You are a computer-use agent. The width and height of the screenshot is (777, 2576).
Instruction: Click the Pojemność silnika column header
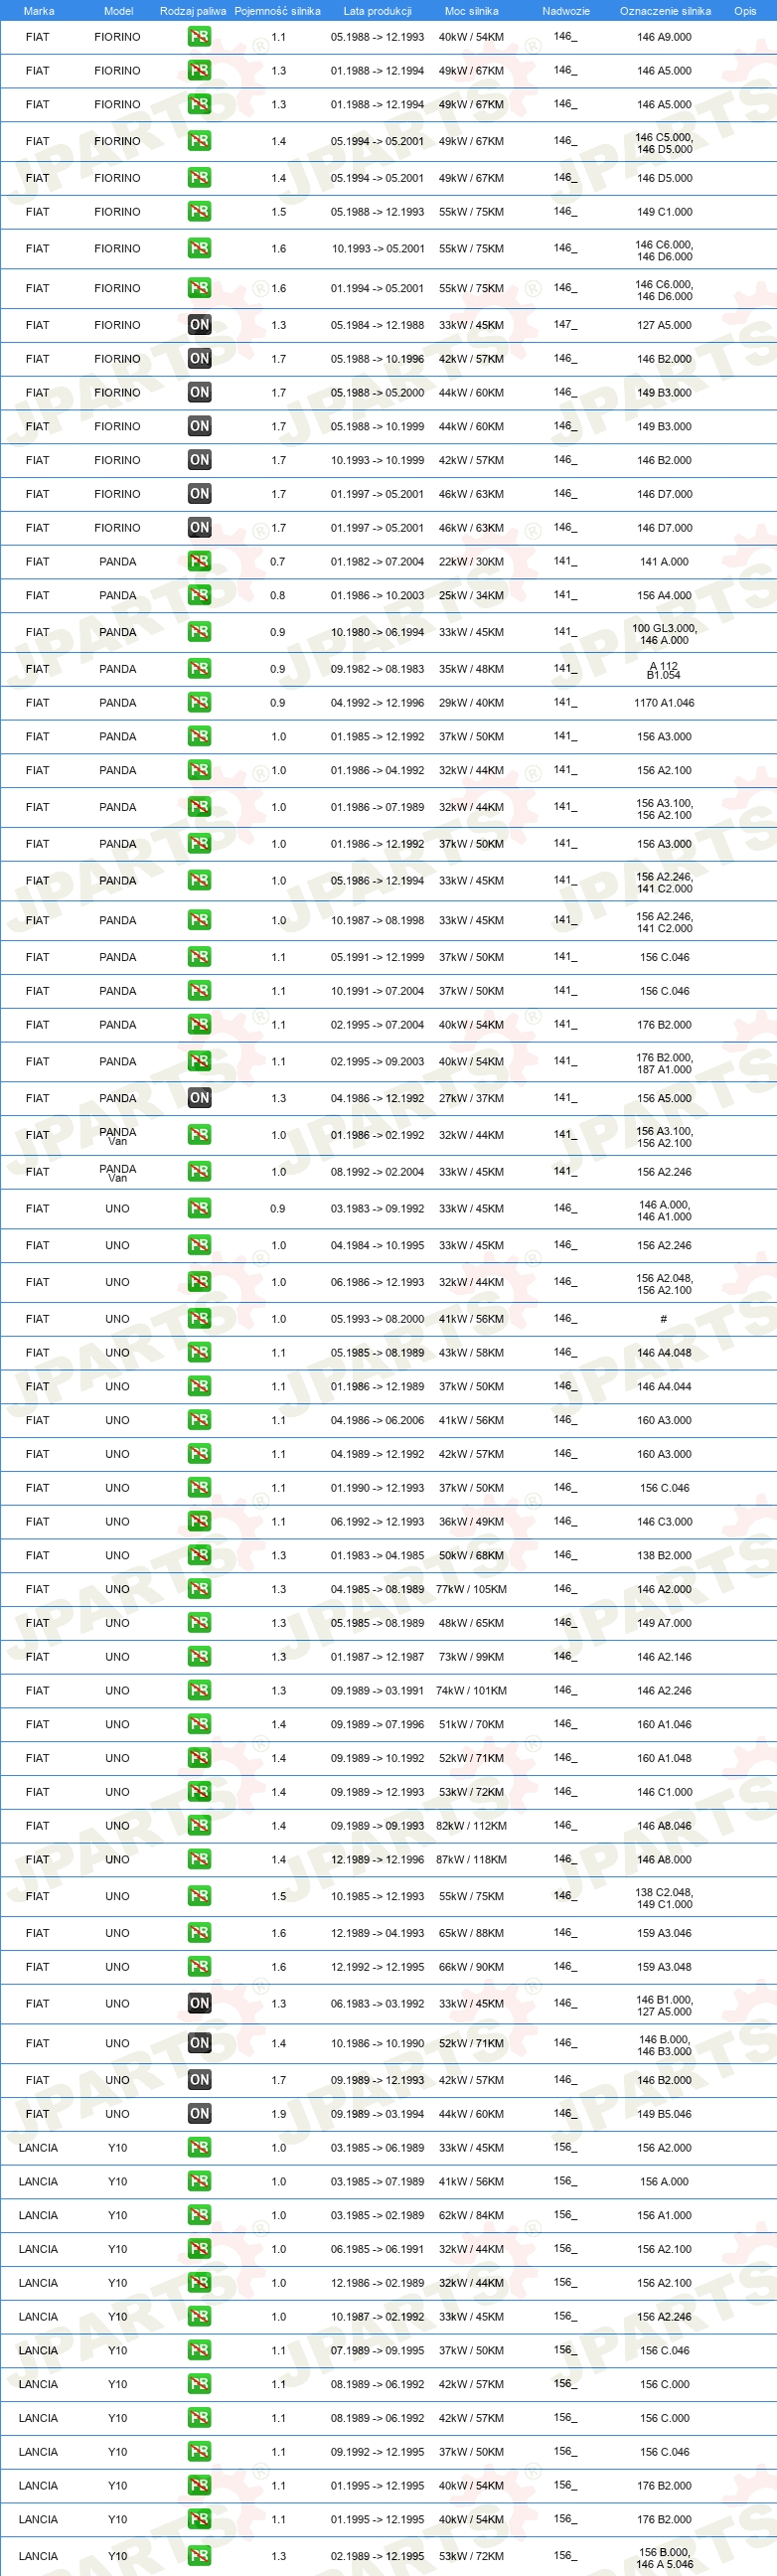[277, 11]
